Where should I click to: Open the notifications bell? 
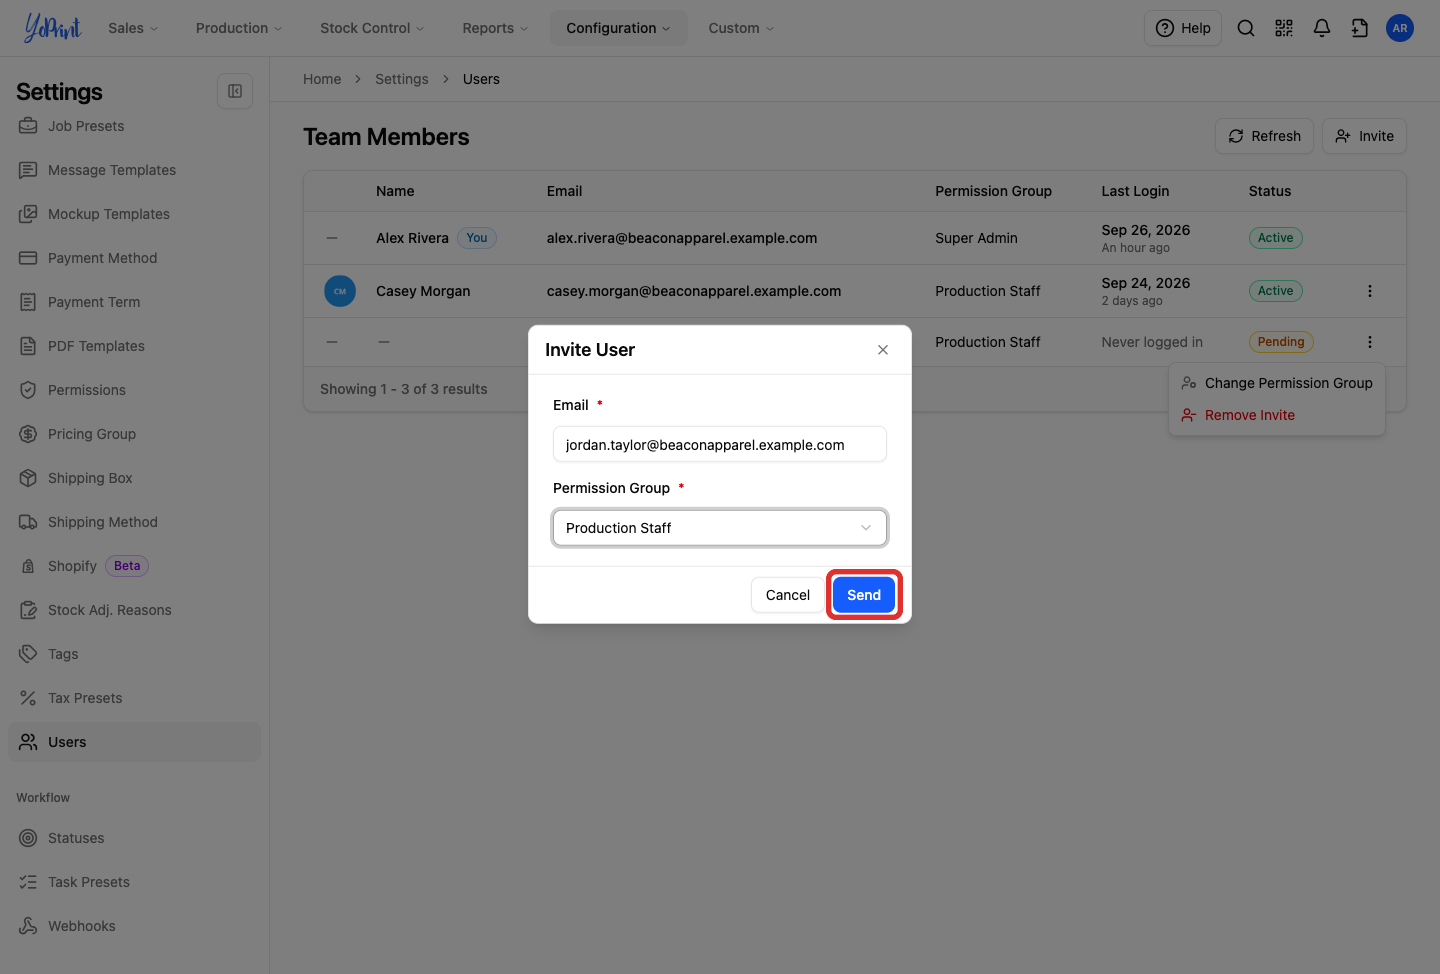[x=1322, y=28]
